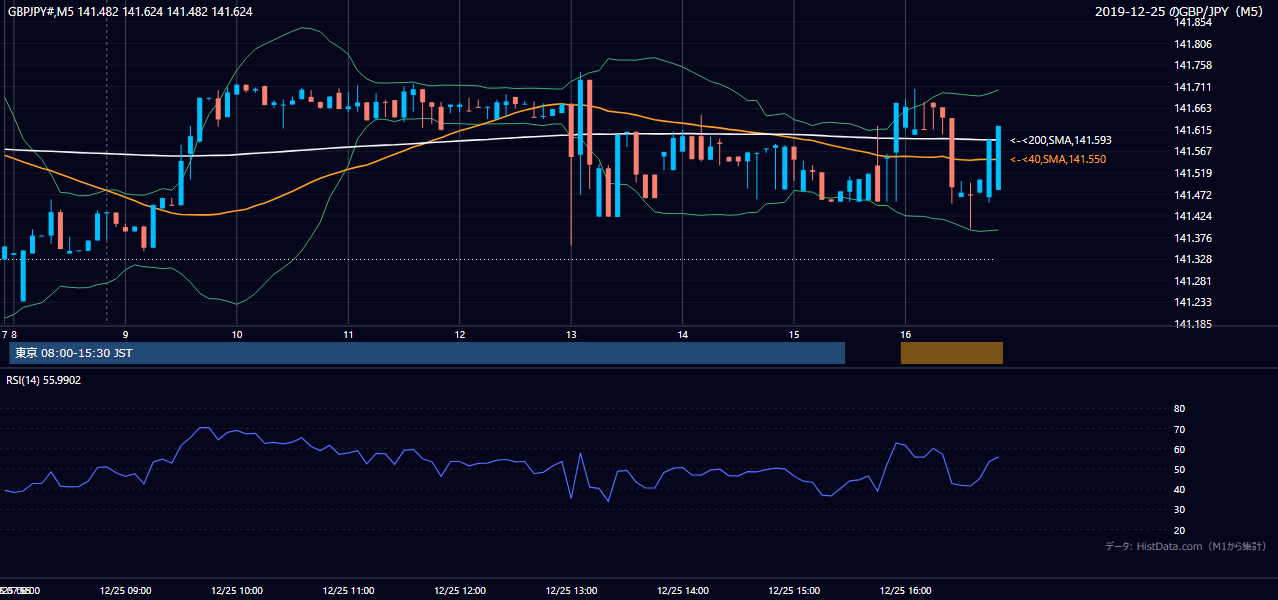The width and height of the screenshot is (1278, 600).
Task: Click price level 141.854 on the axis
Action: click(1193, 23)
